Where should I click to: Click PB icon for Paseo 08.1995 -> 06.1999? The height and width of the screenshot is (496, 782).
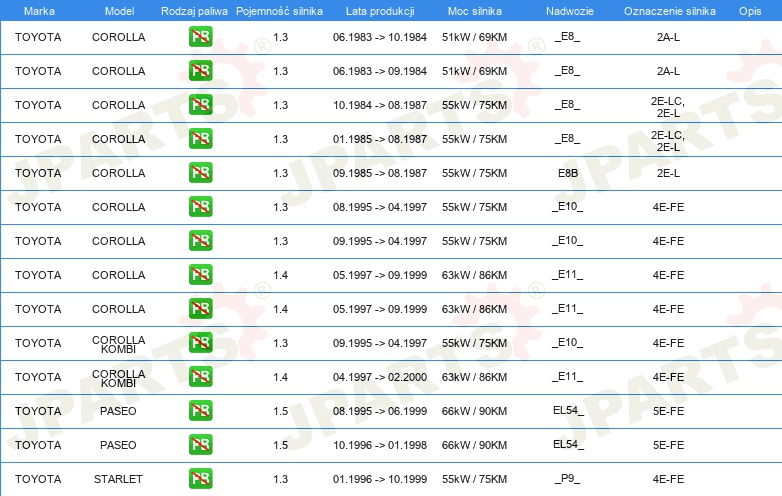[x=200, y=410]
